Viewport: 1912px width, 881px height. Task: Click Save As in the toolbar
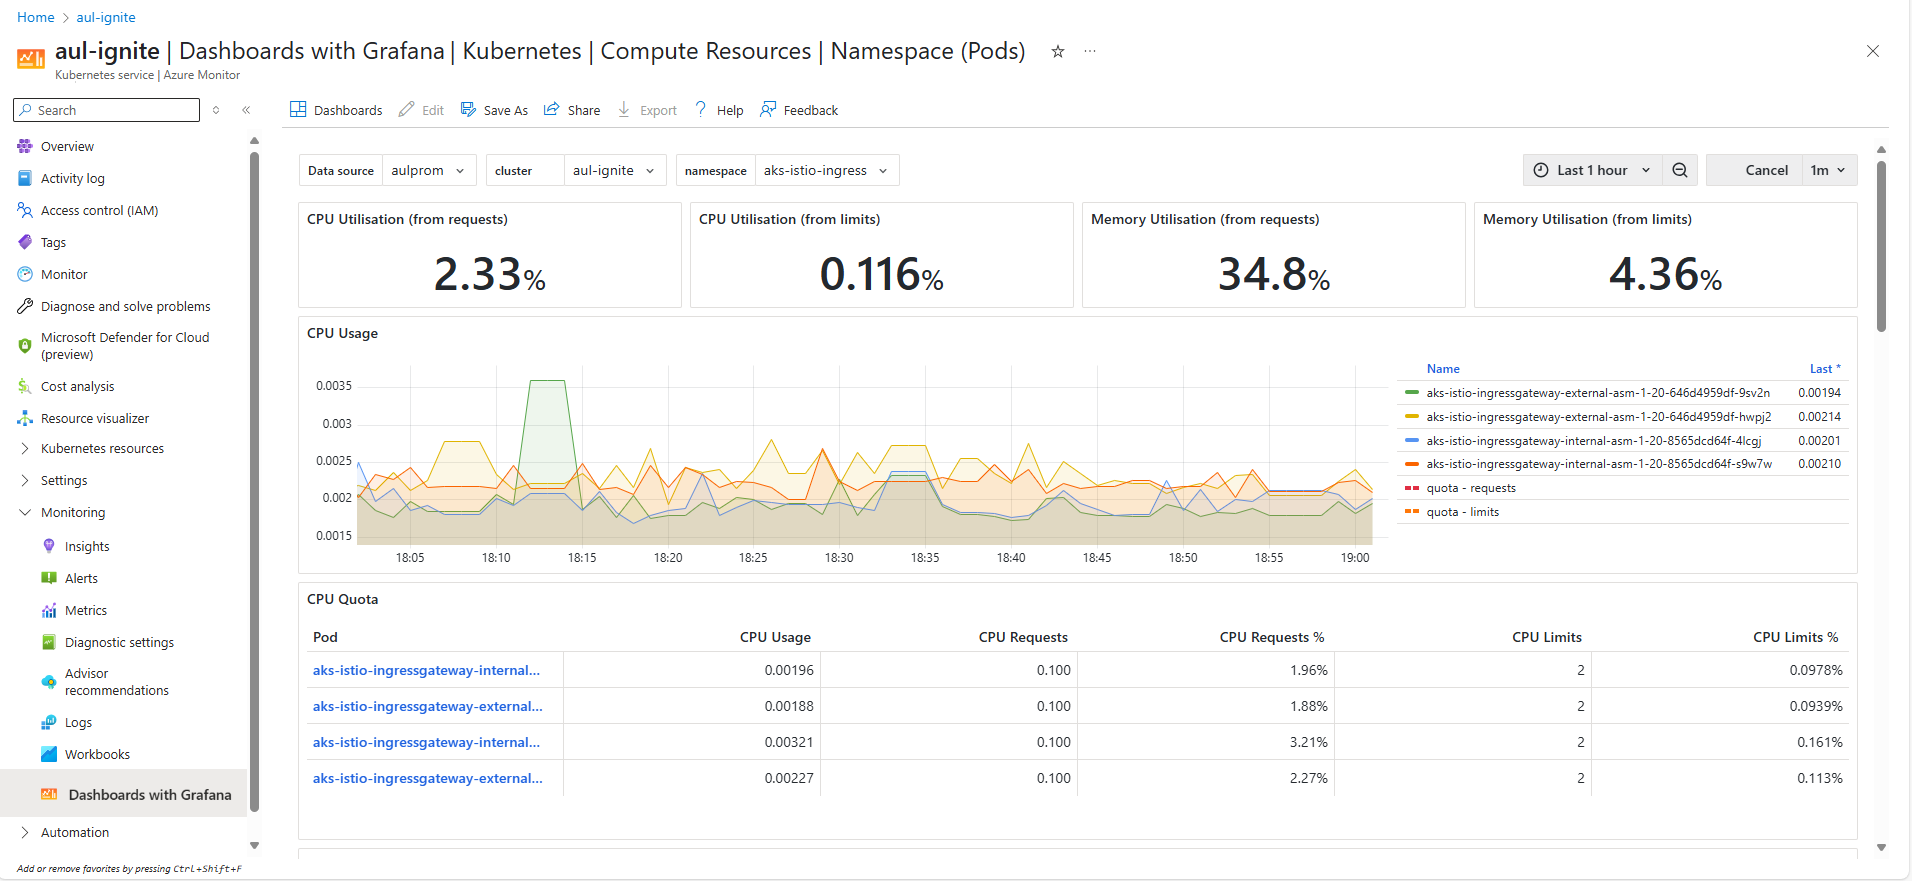click(x=494, y=110)
